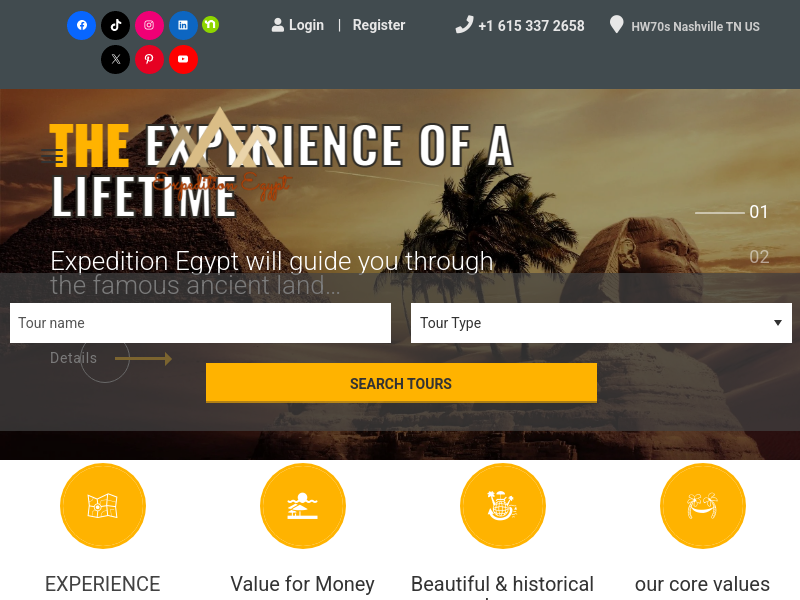The image size is (800, 600).
Task: Click the green Houzz-style icon
Action: coord(210,24)
